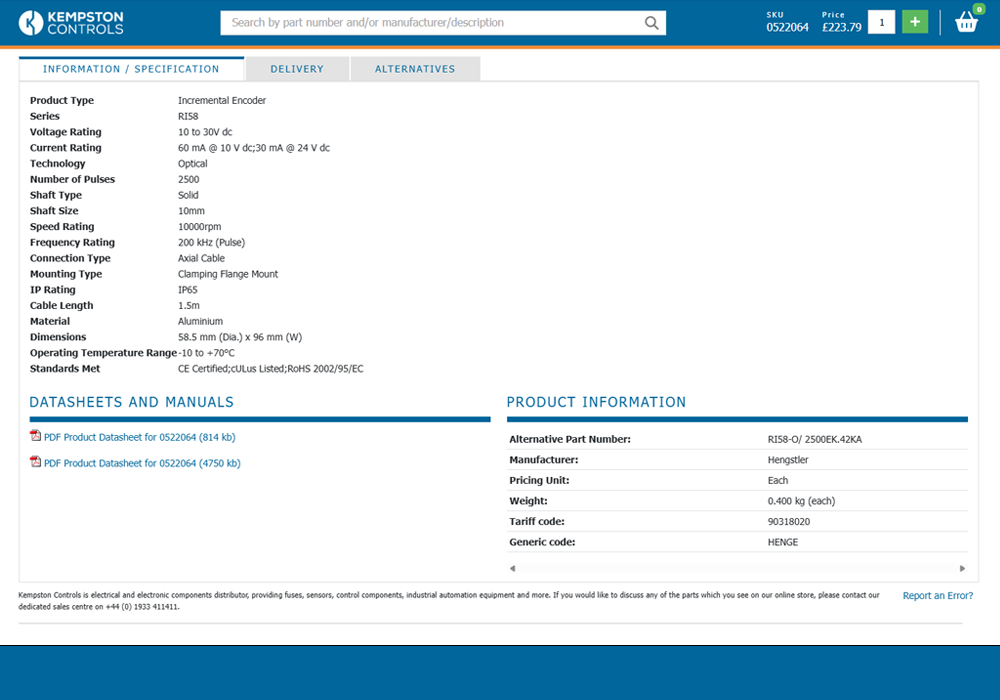Click the Tariff code label
Viewport: 1000px width, 700px height.
coord(536,521)
